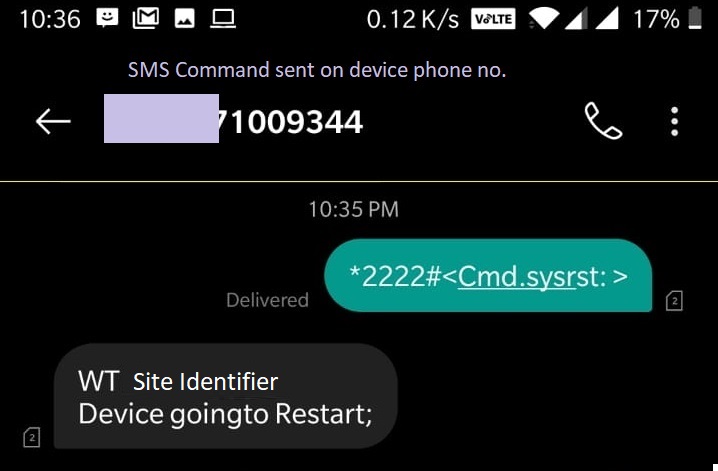
Task: Select the sent *2222# message bubble
Action: (488, 276)
